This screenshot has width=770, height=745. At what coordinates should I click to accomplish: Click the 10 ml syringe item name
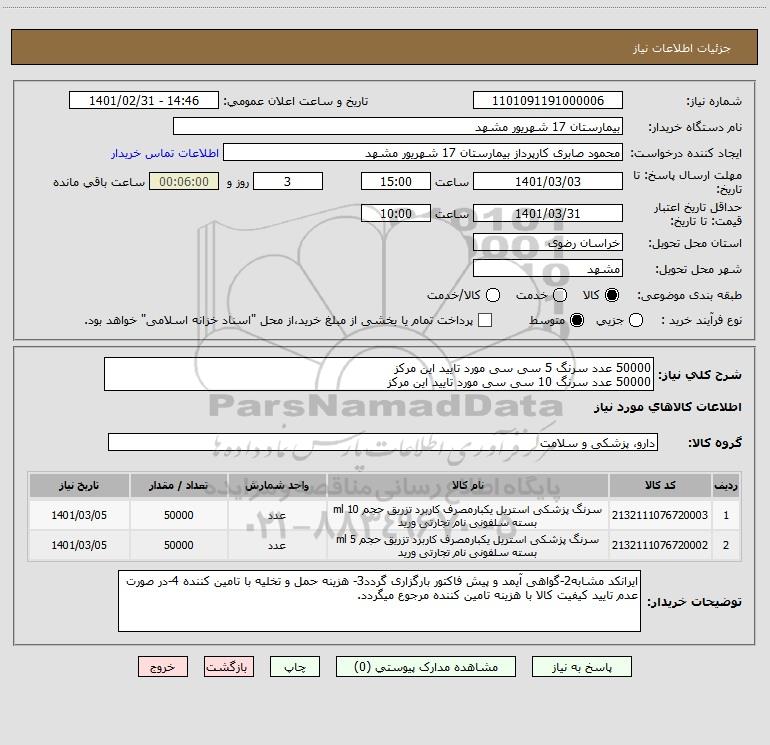pos(468,516)
